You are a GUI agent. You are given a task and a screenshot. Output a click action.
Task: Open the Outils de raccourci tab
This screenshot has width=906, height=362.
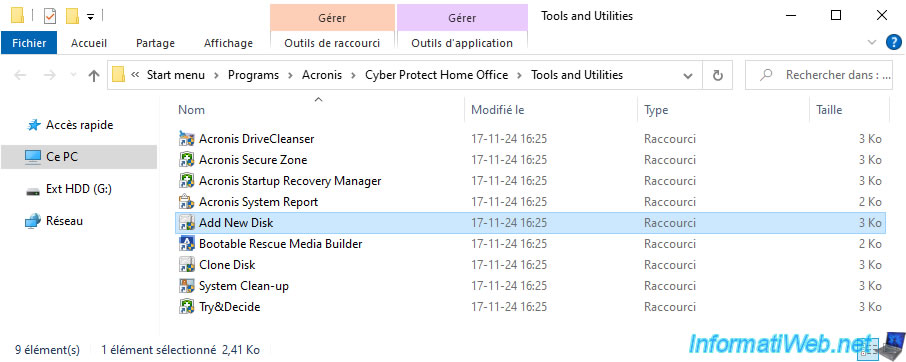tap(332, 43)
